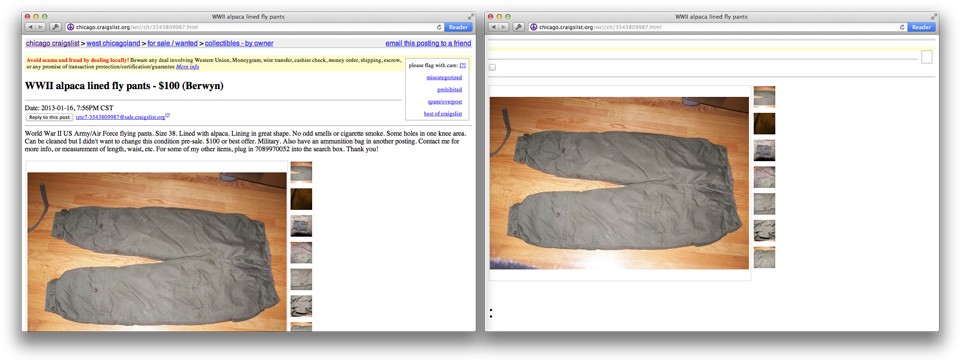This screenshot has height=362, width=960.
Task: Open the 'collectibles - by owner' breadcrumb link
Action: pyautogui.click(x=239, y=43)
